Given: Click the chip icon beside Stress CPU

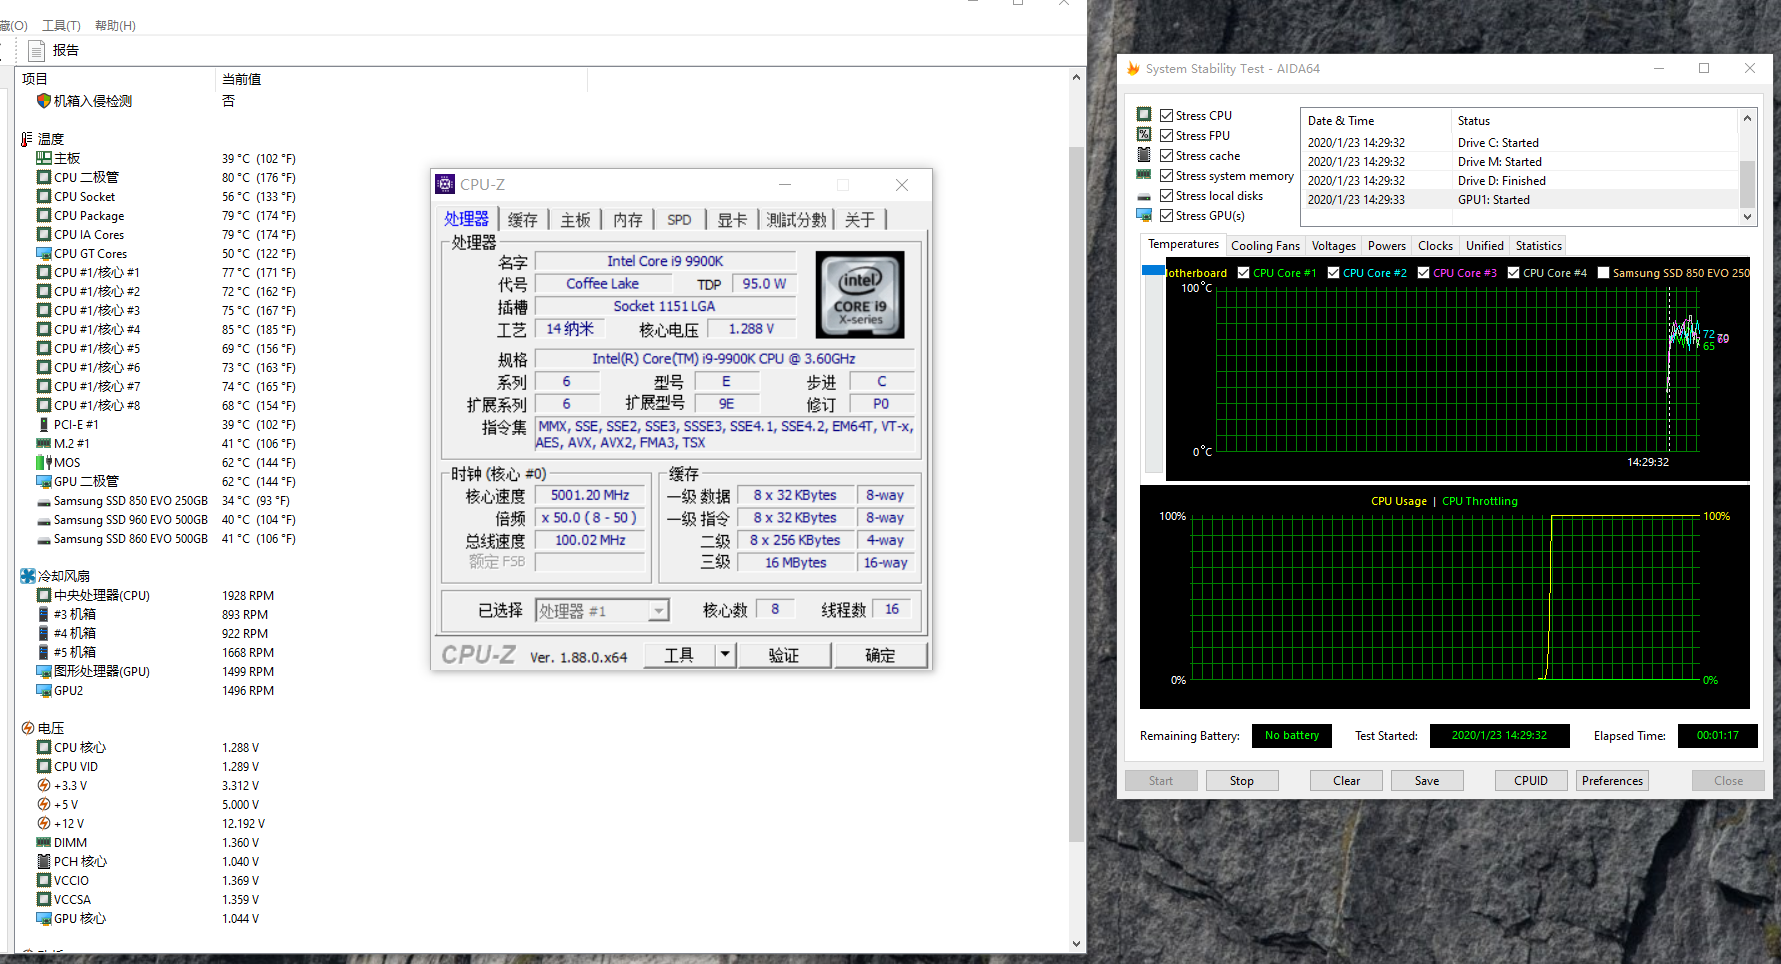Looking at the screenshot, I should pos(1143,113).
